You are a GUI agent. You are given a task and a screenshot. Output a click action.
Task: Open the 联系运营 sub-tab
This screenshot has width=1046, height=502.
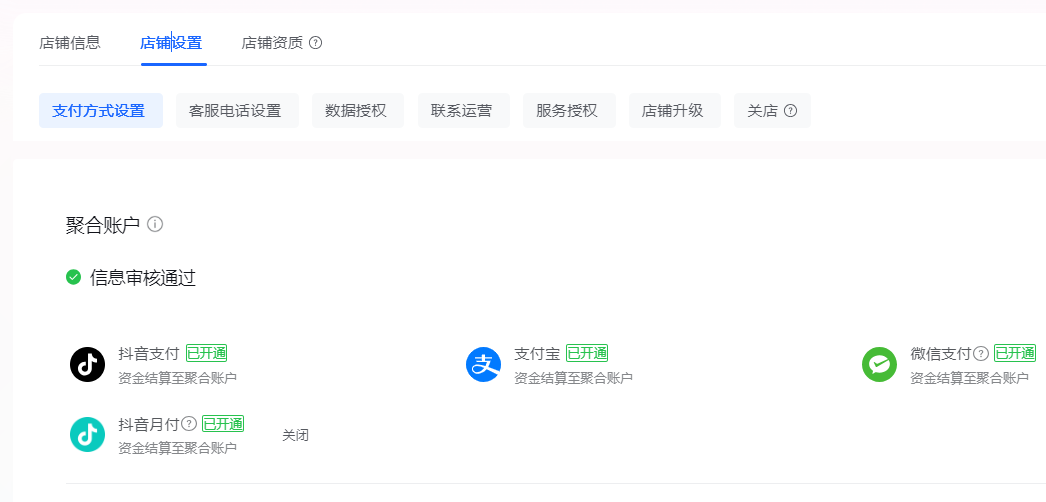coord(464,111)
